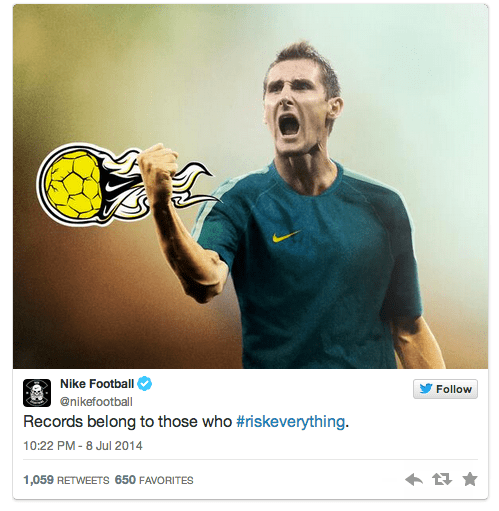The height and width of the screenshot is (511, 499).
Task: Click the Nike Football display name
Action: click(97, 384)
